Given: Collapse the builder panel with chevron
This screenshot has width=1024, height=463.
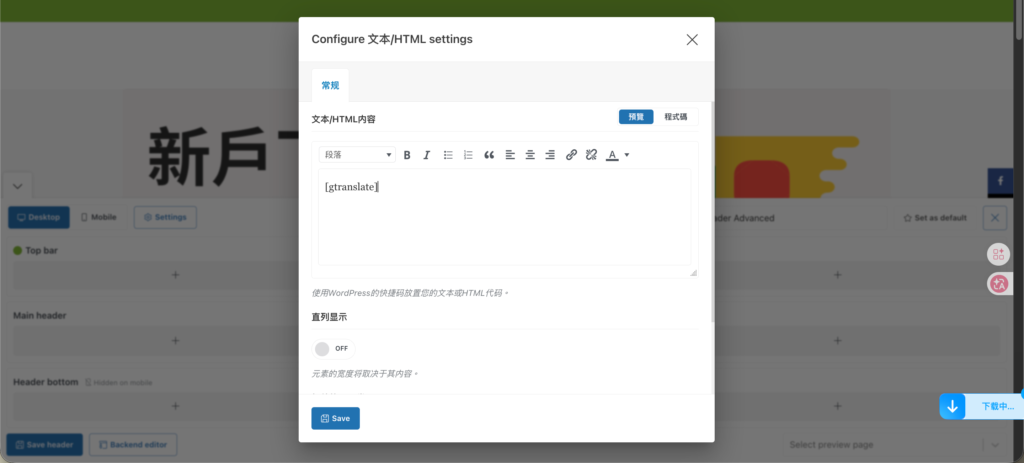Looking at the screenshot, I should pos(18,186).
